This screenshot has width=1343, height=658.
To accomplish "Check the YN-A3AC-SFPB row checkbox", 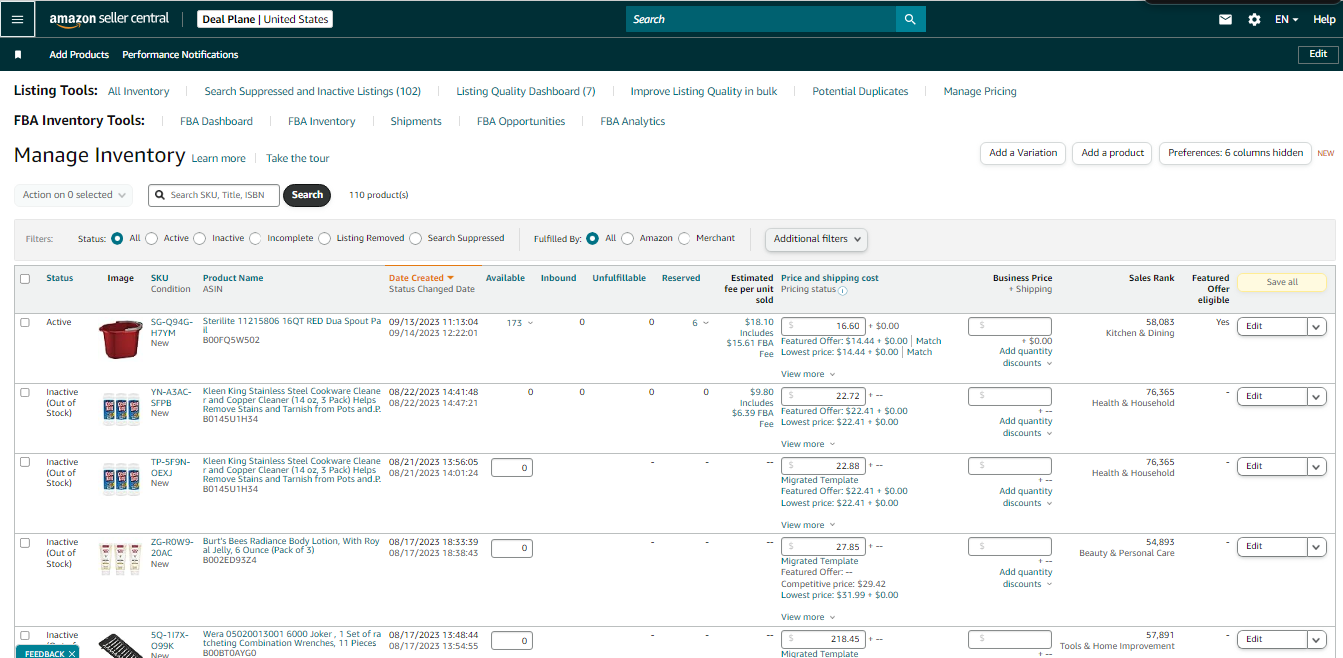I will click(25, 392).
